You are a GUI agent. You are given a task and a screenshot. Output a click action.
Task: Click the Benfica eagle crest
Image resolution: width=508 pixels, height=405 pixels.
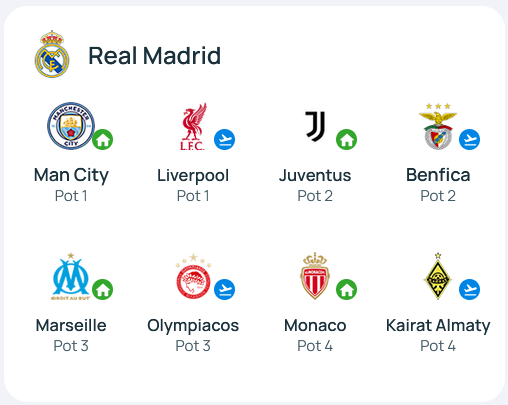(x=438, y=126)
